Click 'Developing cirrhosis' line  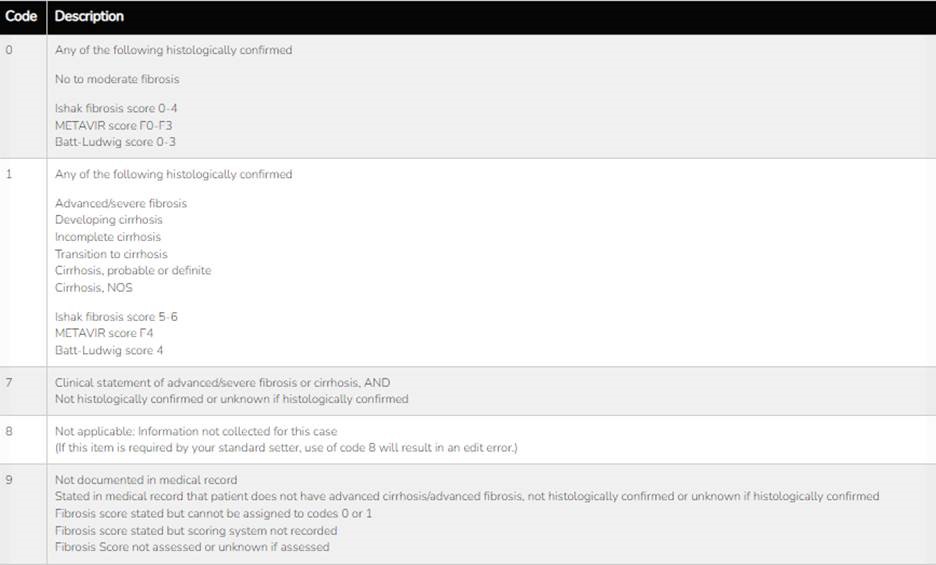(109, 220)
